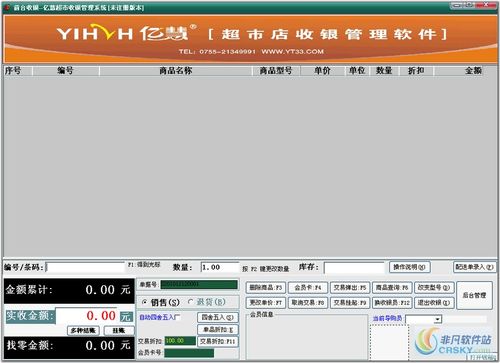Click the 交易折扣 field showing 100.00
500x363 pixels.
pyautogui.click(x=180, y=341)
